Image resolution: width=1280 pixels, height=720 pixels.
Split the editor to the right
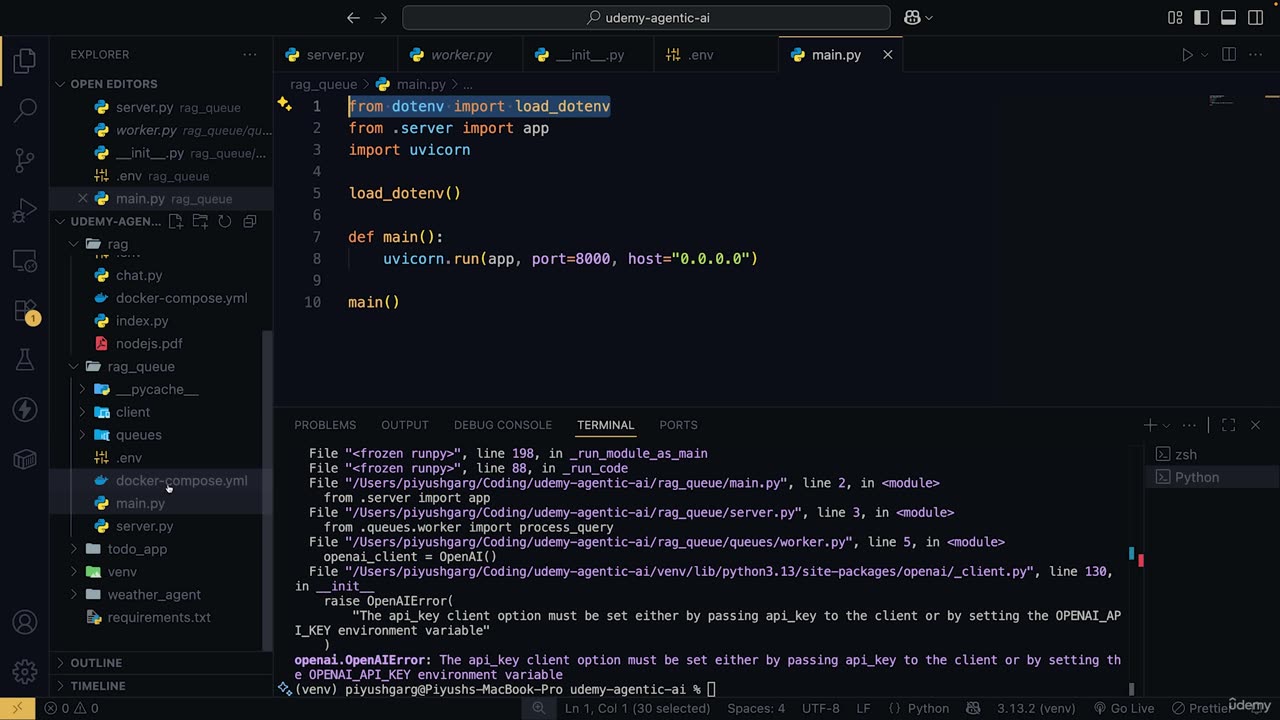tap(1229, 55)
